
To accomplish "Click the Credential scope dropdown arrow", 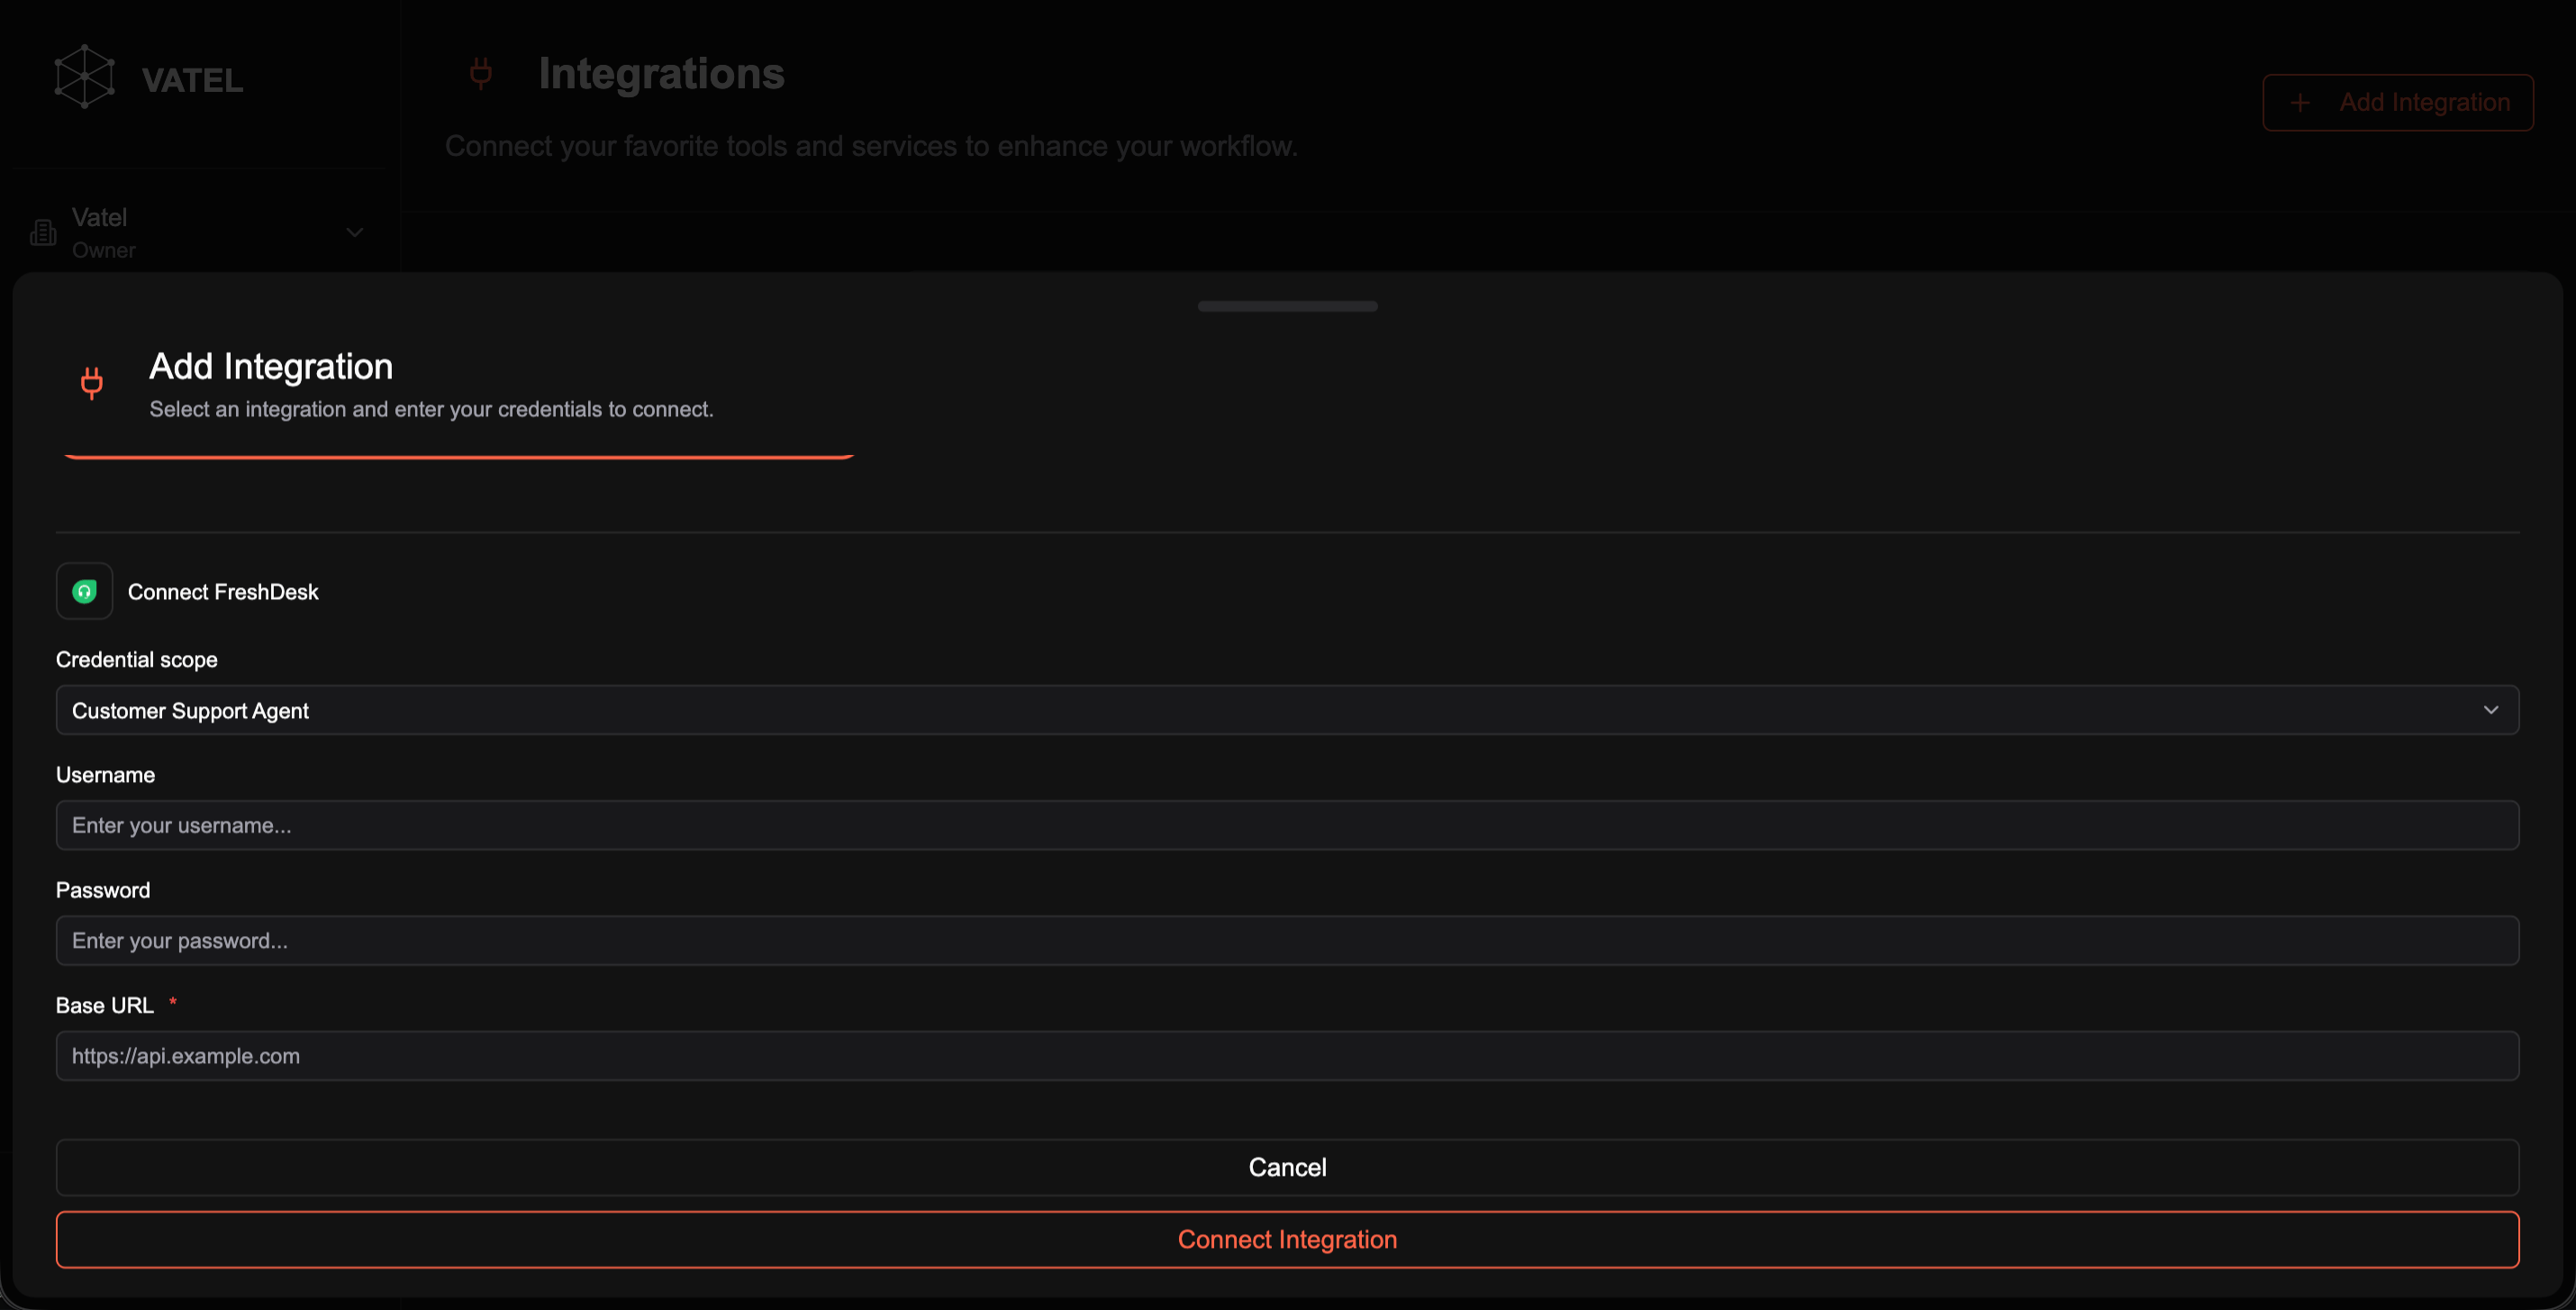I will pyautogui.click(x=2491, y=710).
